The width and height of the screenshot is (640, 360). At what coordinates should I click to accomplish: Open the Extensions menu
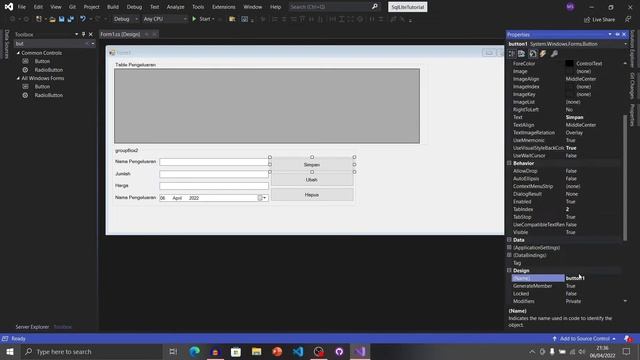point(224,7)
